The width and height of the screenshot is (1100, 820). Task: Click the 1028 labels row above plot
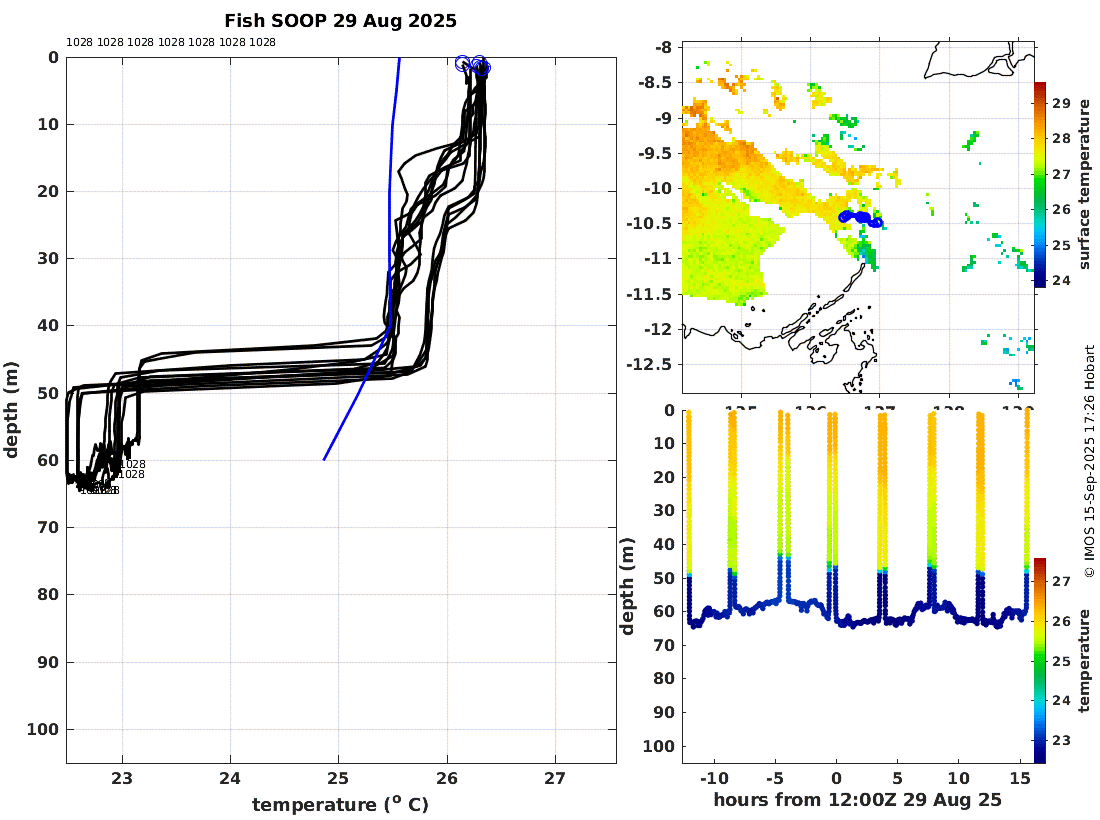pos(170,42)
